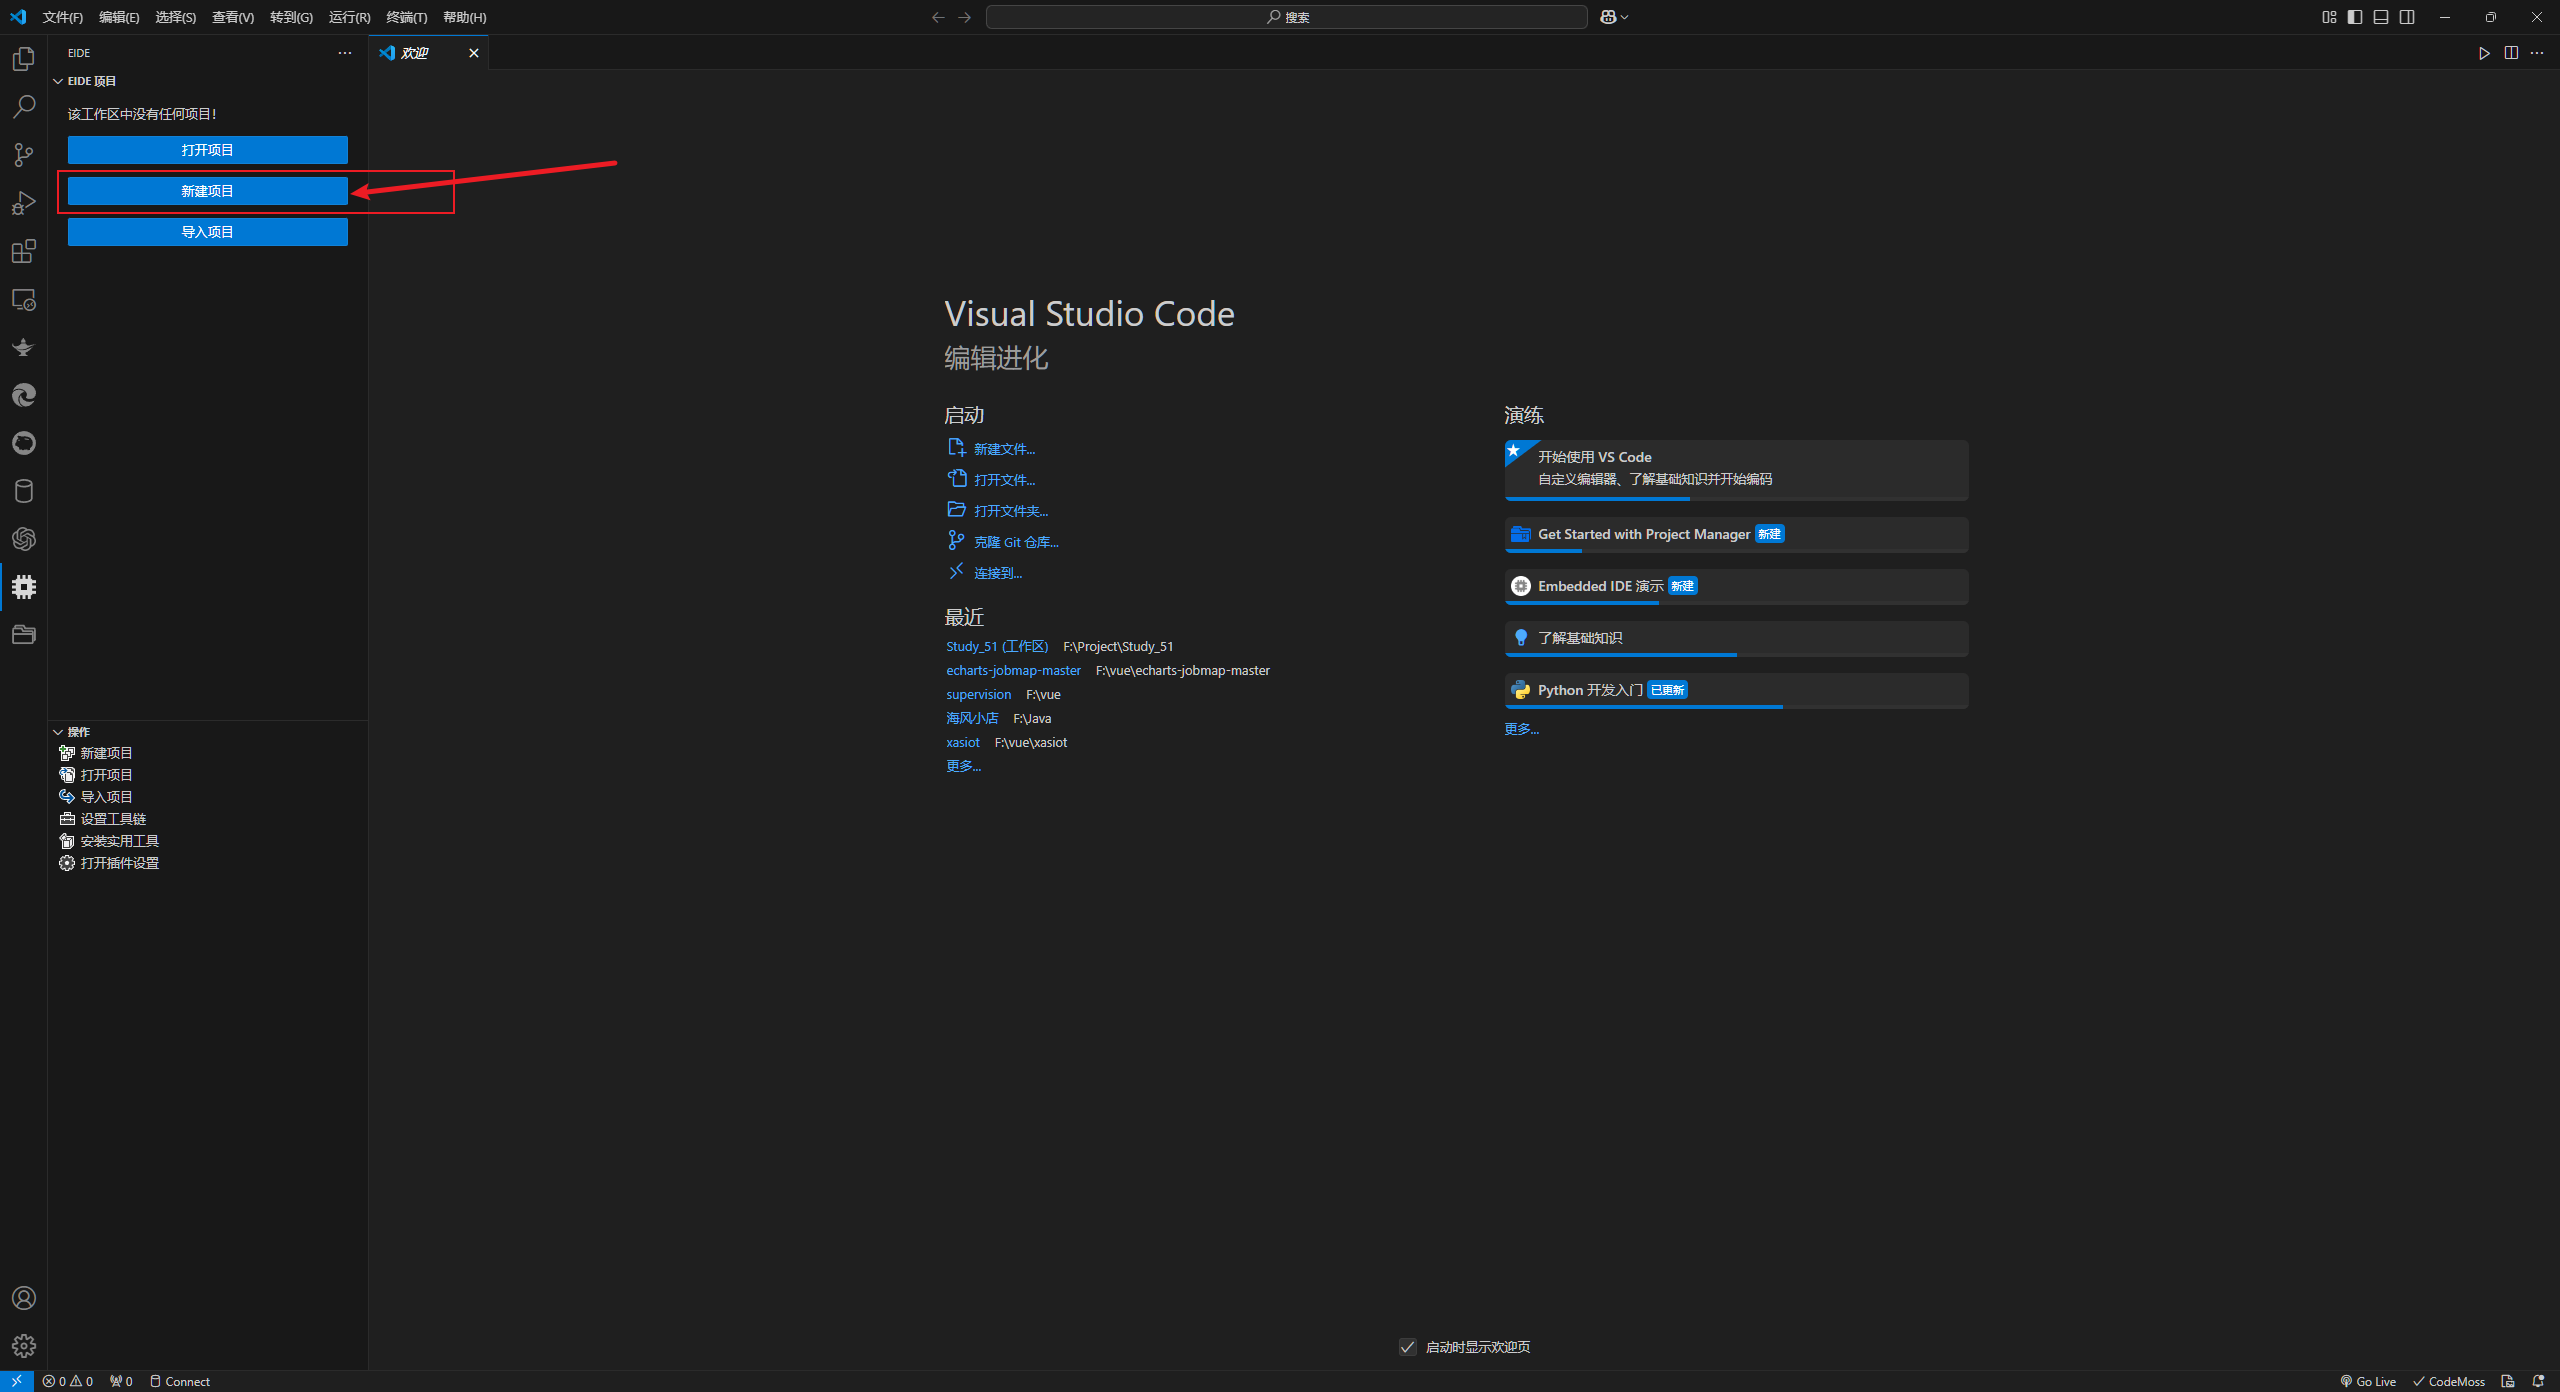
Task: Open the Search view magnifier icon
Action: click(24, 107)
